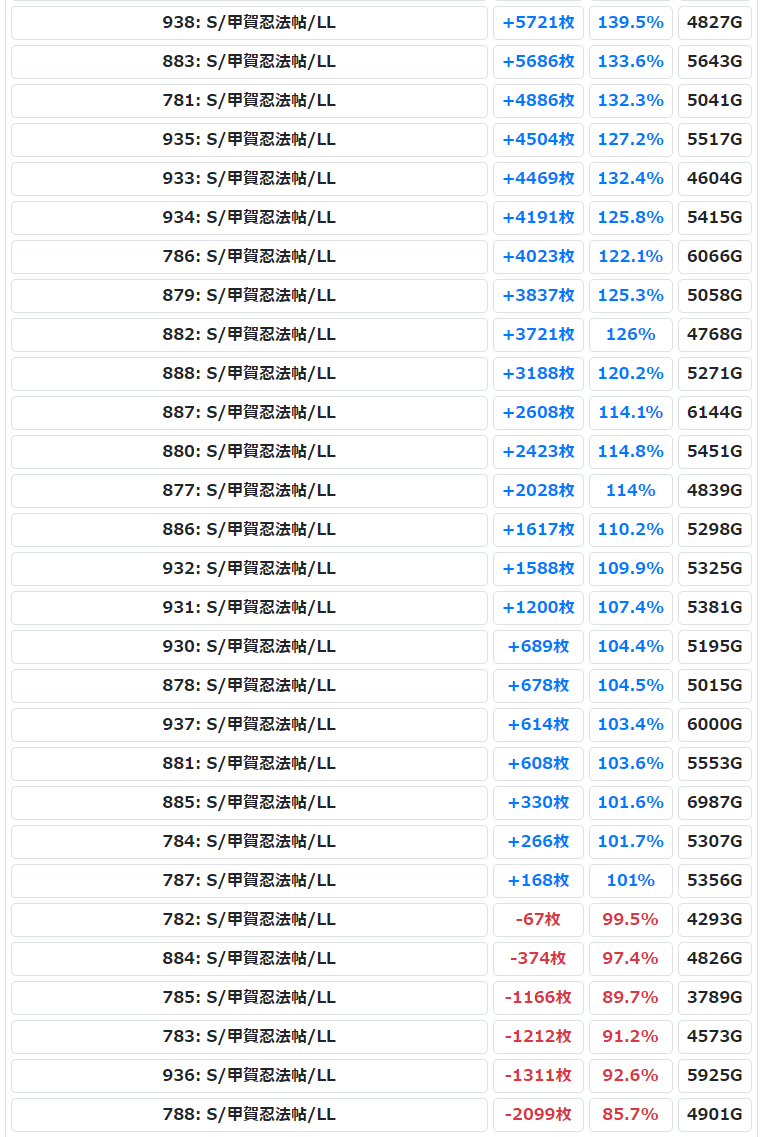Viewport: 767px width, 1137px height.
Task: Select machine 931 name cell
Action: click(249, 608)
